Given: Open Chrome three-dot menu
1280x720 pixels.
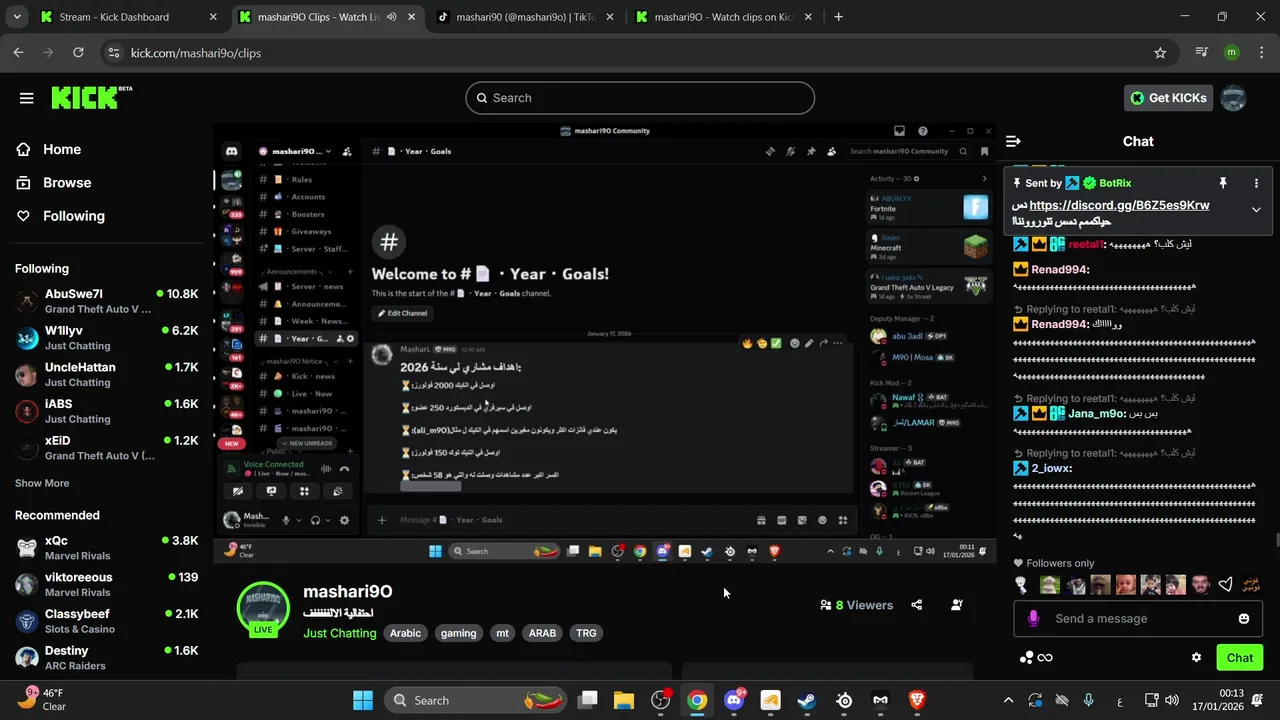Looking at the screenshot, I should pos(1260,53).
